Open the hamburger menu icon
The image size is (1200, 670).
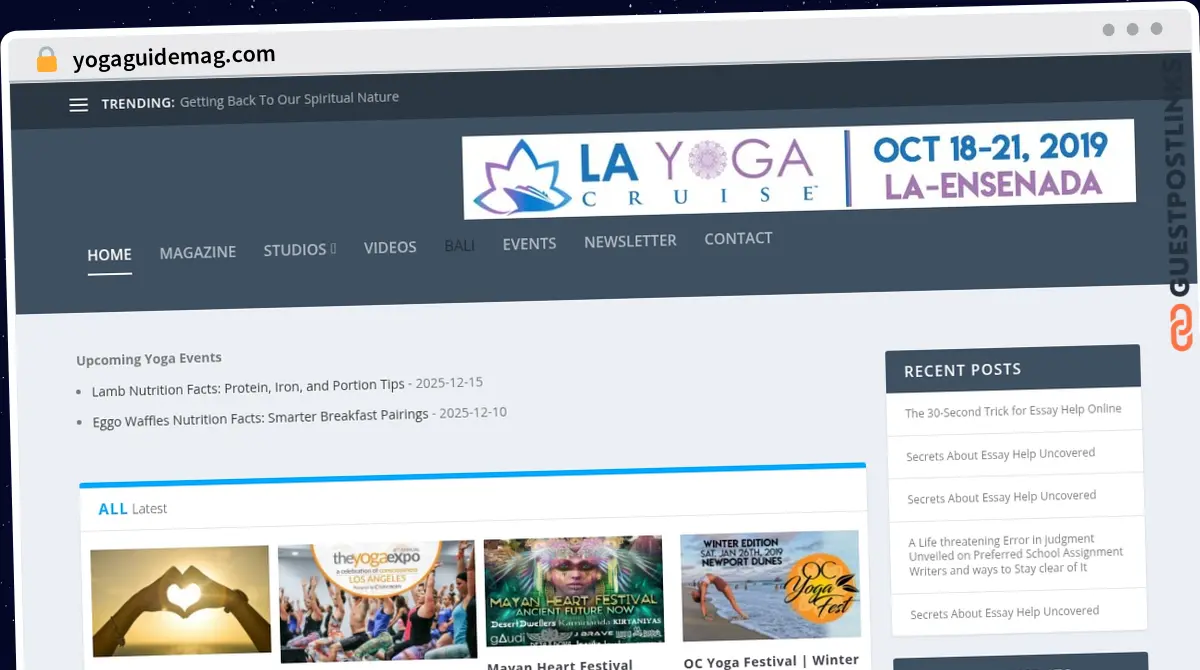78,105
